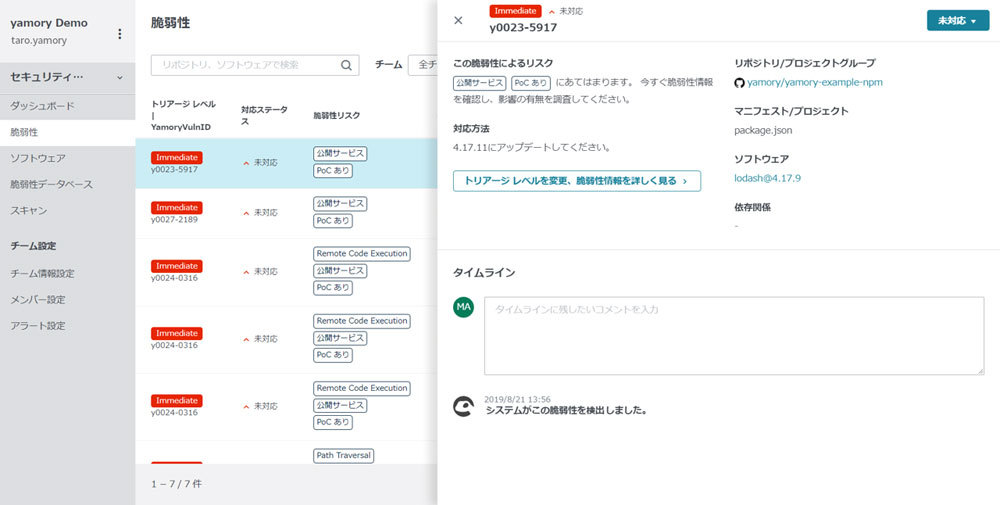This screenshot has width=1000, height=505.
Task: Open ダッシュボード in the sidebar
Action: click(x=42, y=106)
